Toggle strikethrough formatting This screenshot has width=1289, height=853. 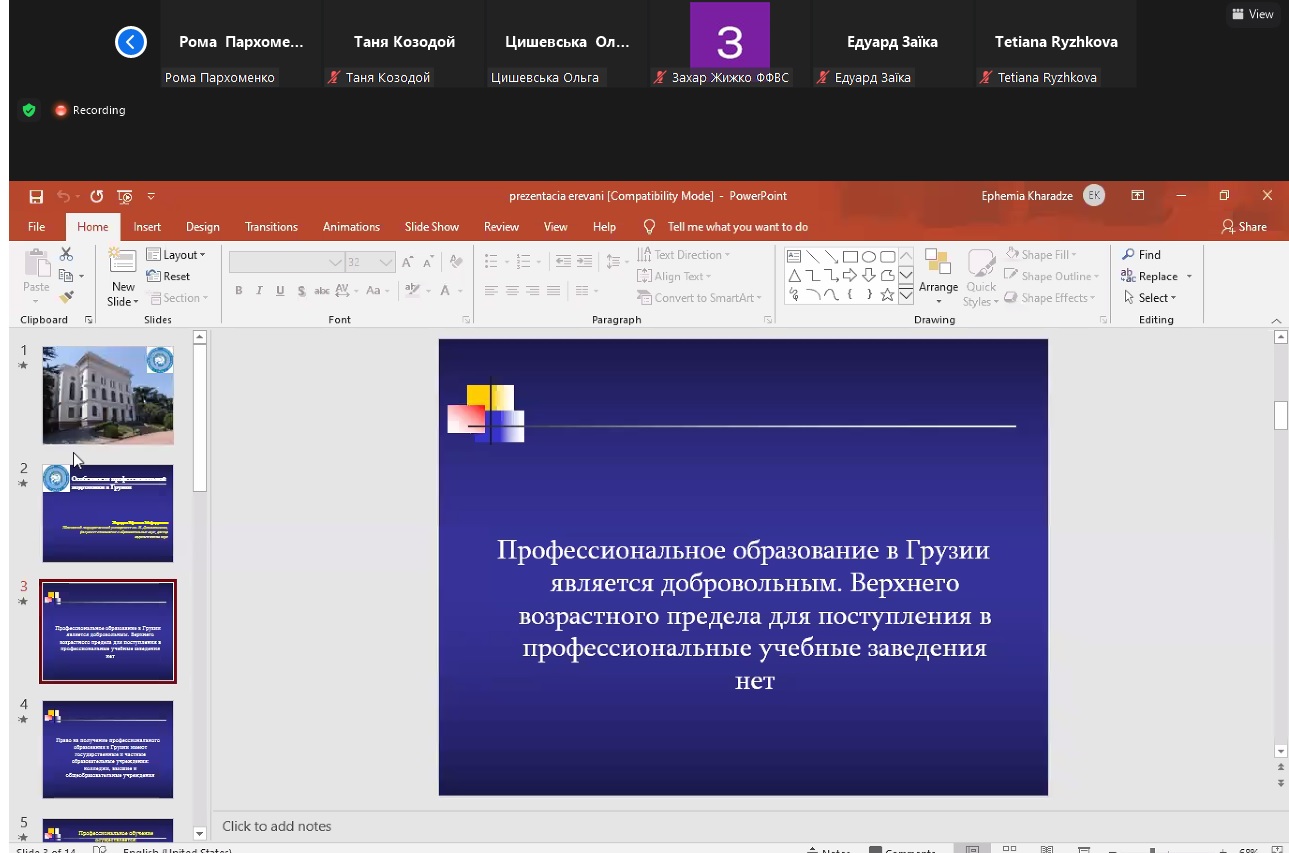[x=322, y=291]
